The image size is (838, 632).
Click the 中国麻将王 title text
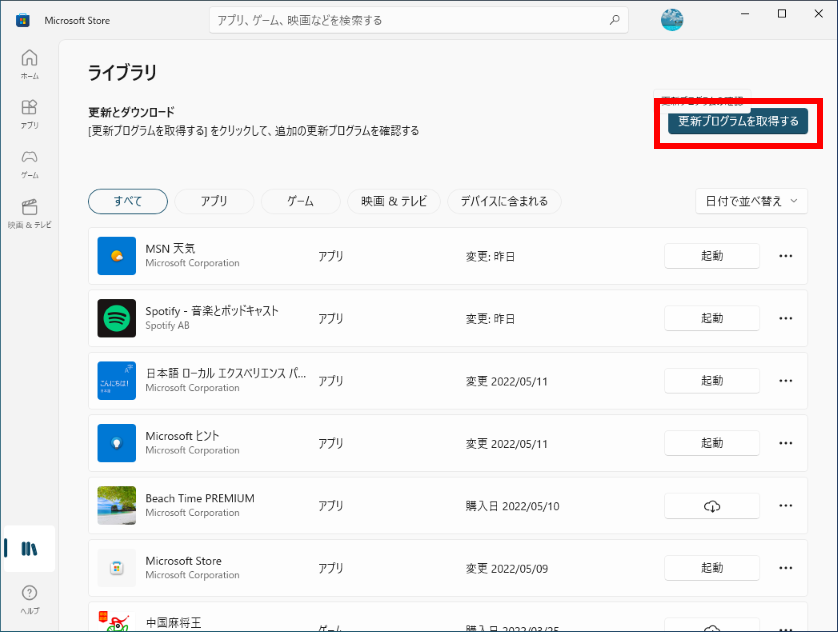(173, 623)
